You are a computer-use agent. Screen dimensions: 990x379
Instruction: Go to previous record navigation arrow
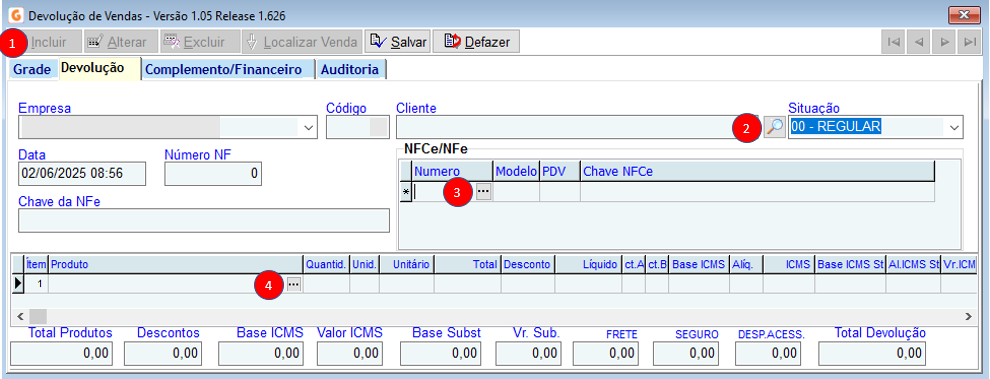point(919,42)
